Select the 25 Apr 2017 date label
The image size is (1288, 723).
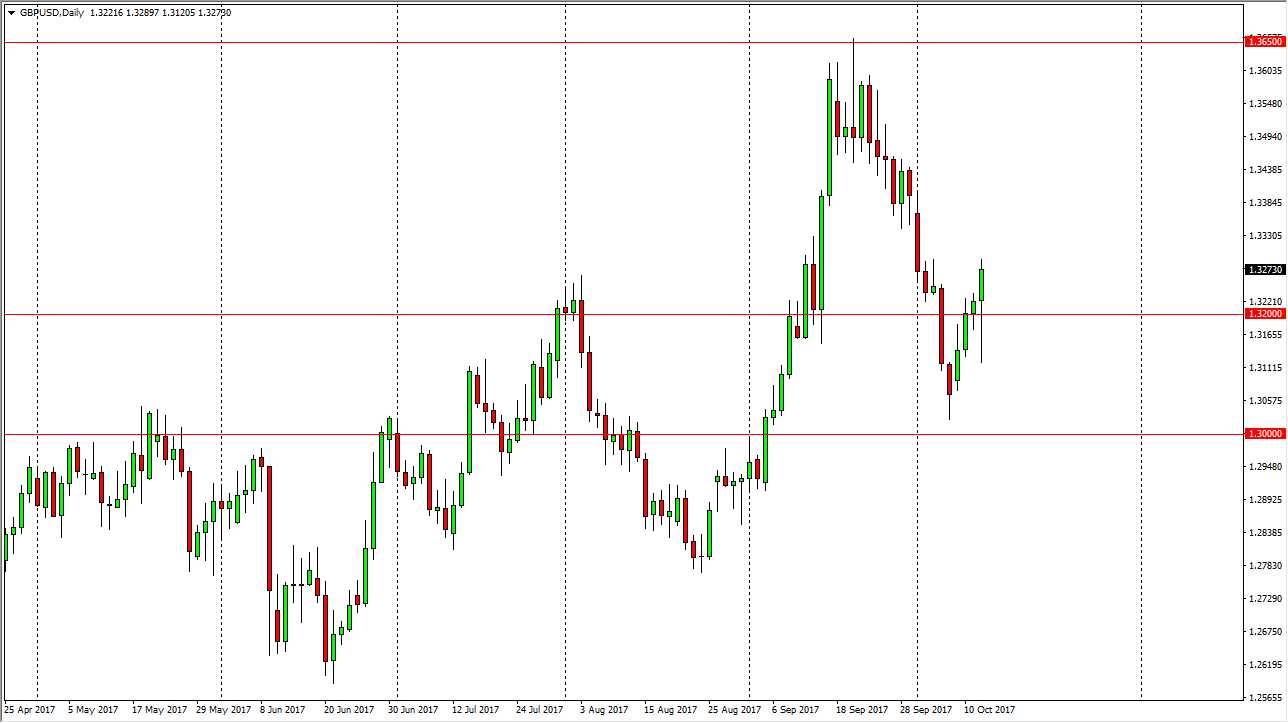click(28, 708)
